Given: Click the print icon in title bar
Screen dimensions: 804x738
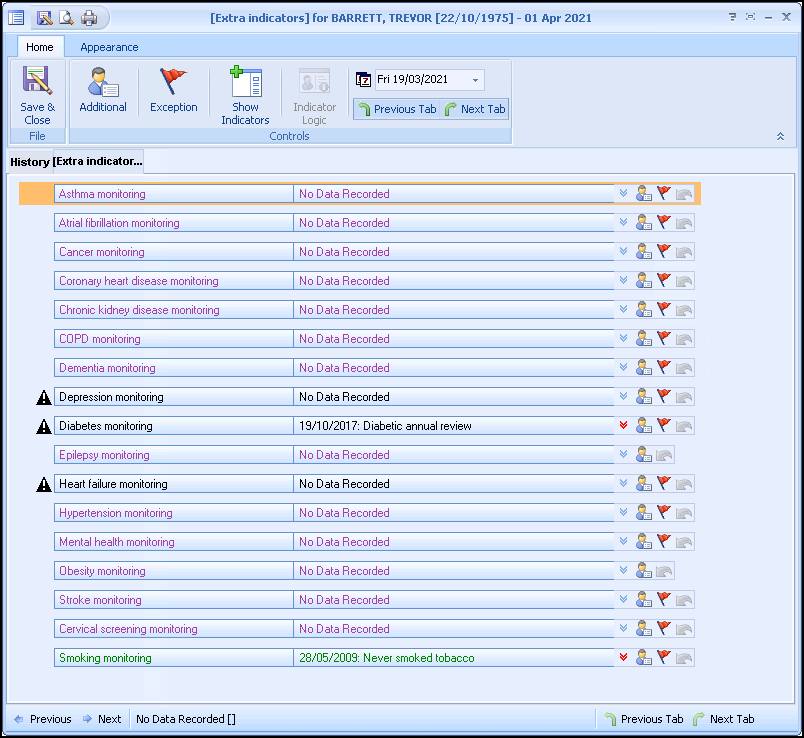Looking at the screenshot, I should [89, 17].
